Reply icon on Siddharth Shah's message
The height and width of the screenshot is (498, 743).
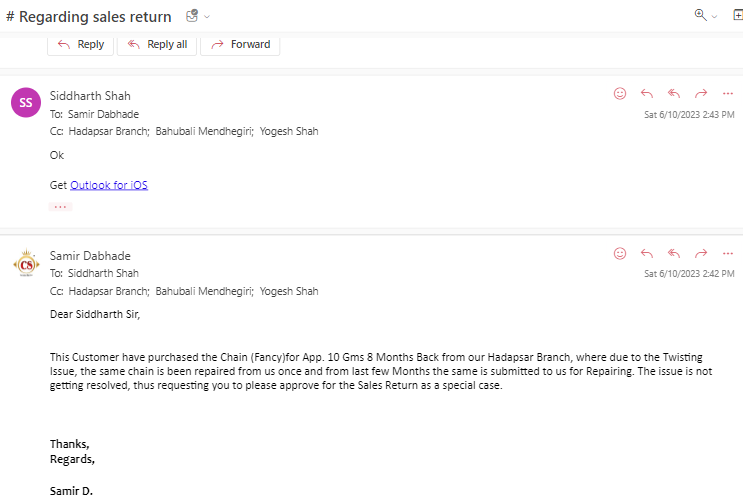(x=647, y=93)
